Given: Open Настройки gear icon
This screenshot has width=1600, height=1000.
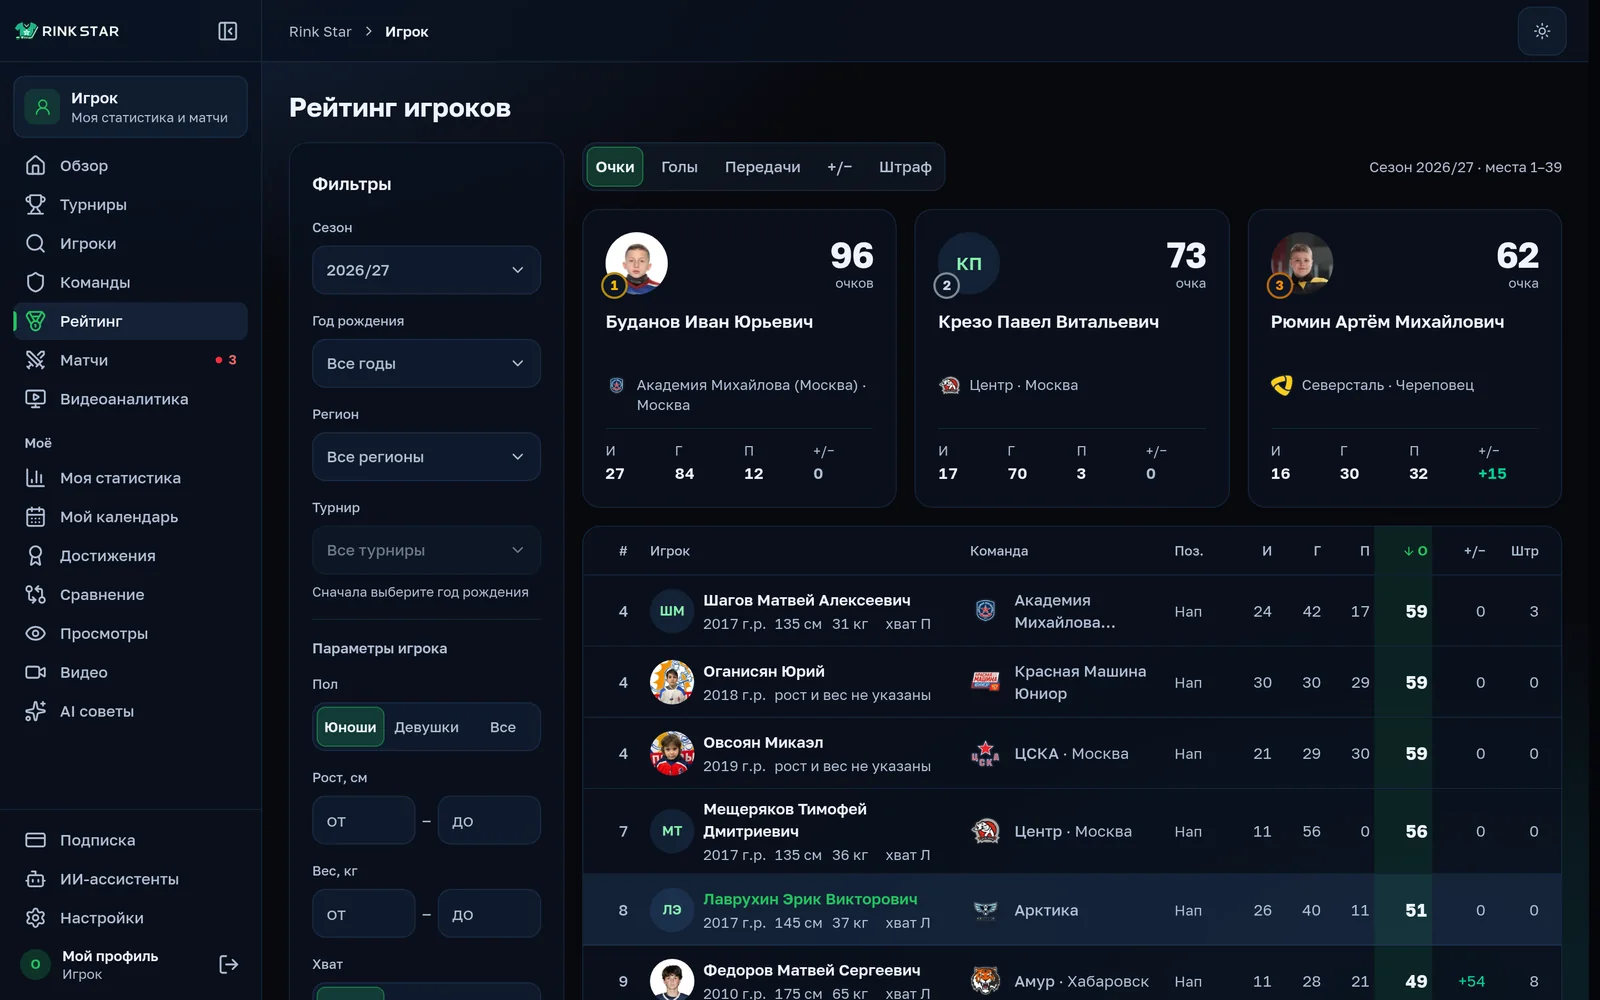Looking at the screenshot, I should coord(35,918).
